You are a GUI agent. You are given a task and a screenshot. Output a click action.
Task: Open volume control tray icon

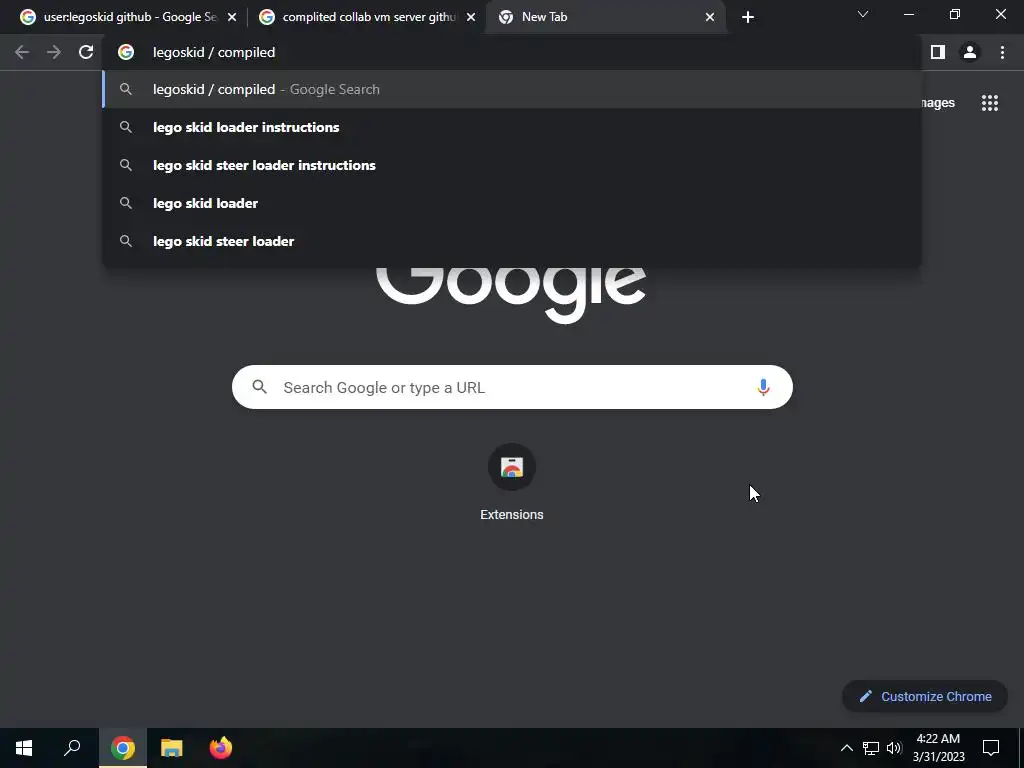point(894,748)
